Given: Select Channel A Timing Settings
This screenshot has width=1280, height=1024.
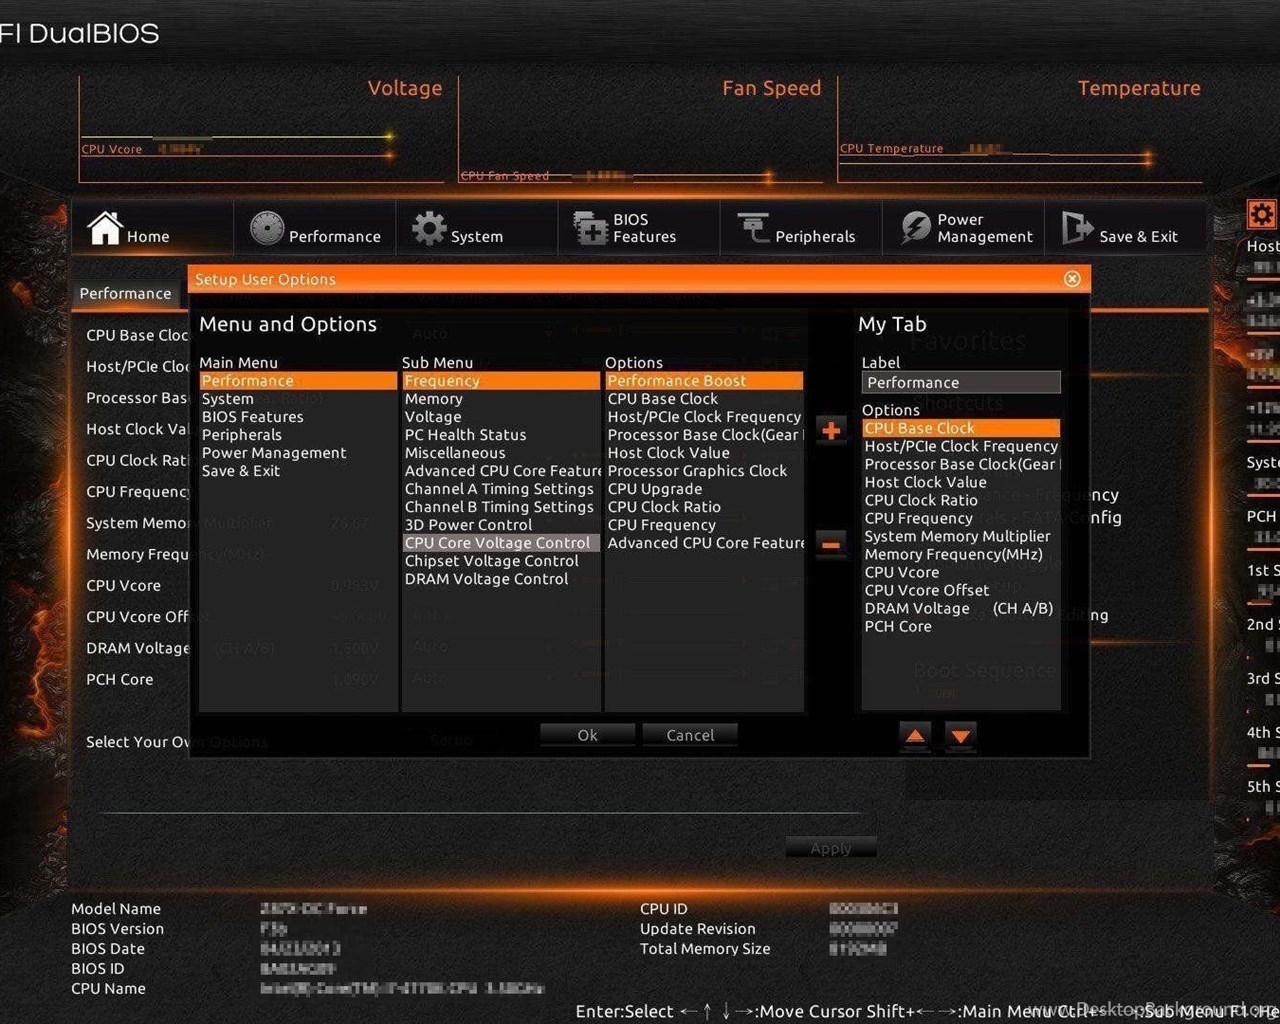Looking at the screenshot, I should pyautogui.click(x=499, y=489).
